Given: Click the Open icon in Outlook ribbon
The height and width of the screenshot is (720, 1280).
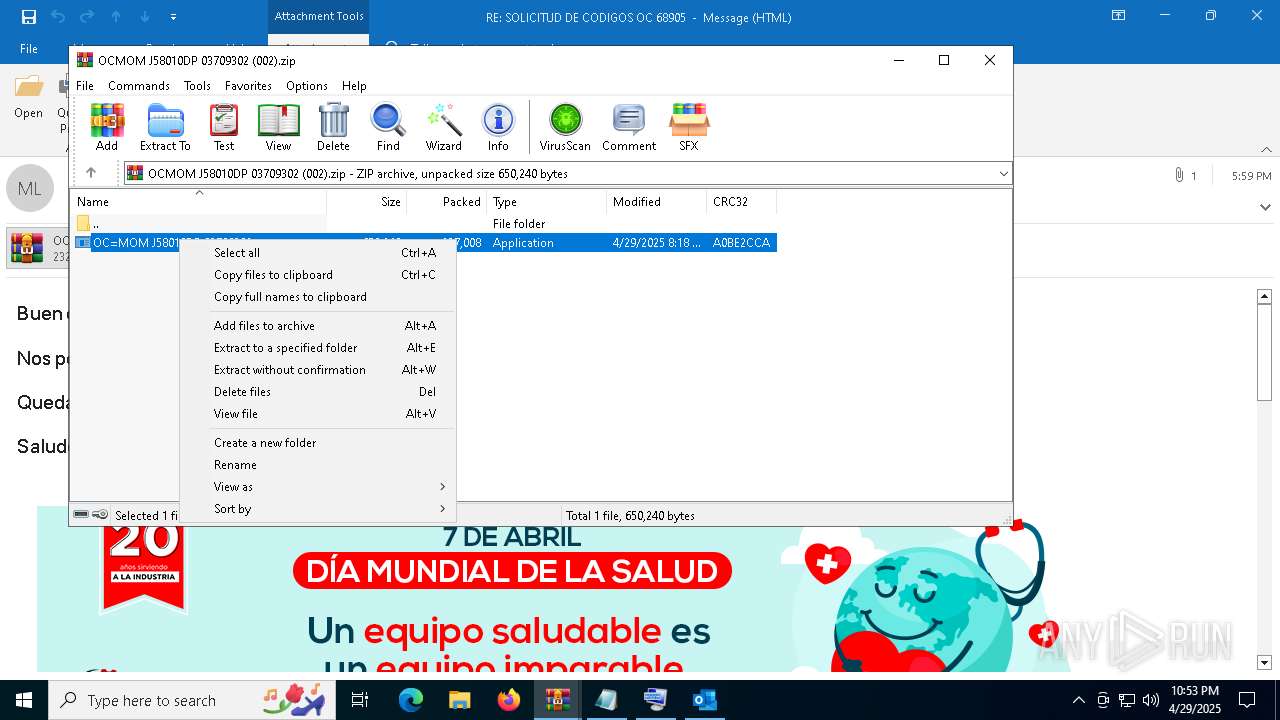Looking at the screenshot, I should [x=28, y=97].
